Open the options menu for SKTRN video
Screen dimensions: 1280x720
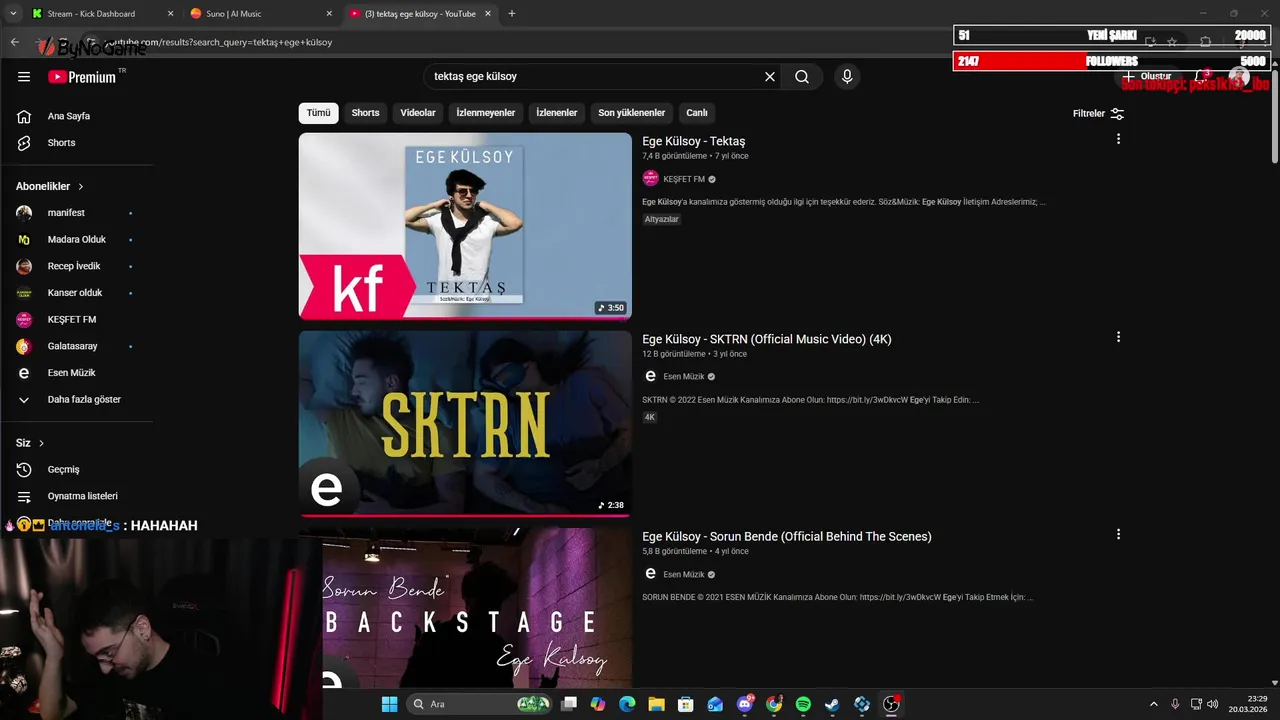tap(1118, 337)
